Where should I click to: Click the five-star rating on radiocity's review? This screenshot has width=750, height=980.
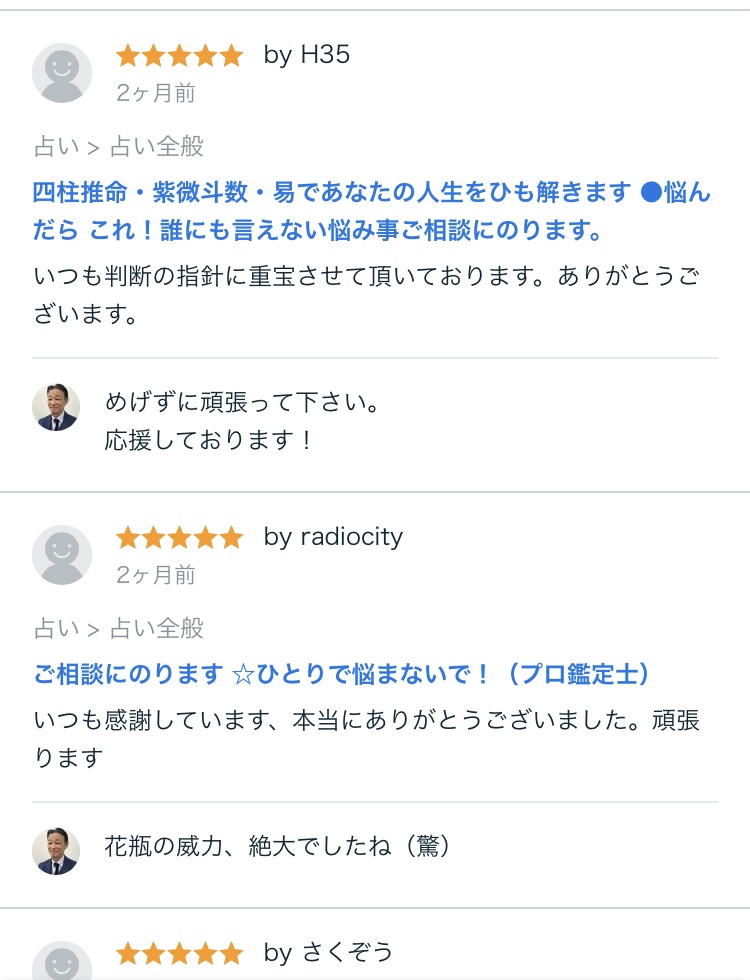(179, 537)
